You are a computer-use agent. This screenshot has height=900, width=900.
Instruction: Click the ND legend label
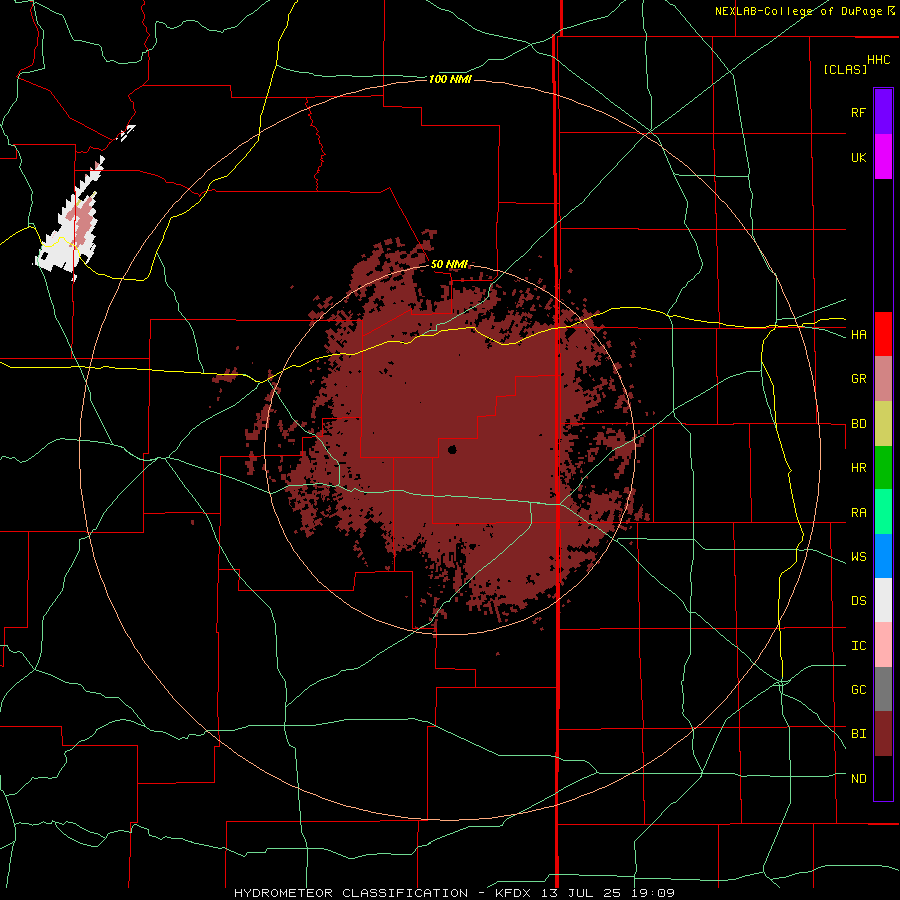pyautogui.click(x=859, y=779)
